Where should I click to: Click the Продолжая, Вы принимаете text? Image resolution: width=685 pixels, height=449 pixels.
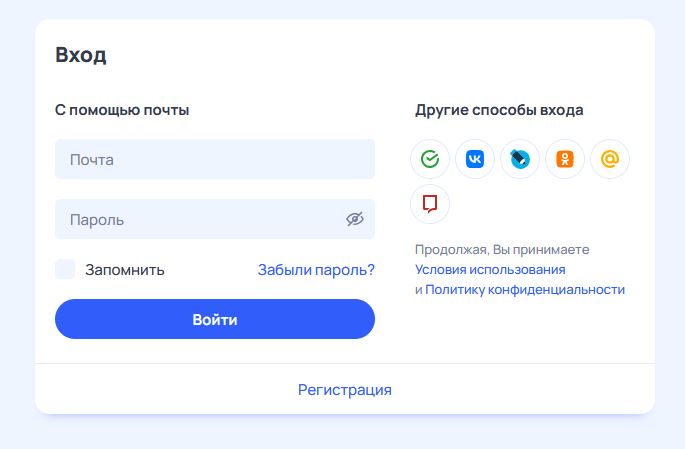(502, 249)
